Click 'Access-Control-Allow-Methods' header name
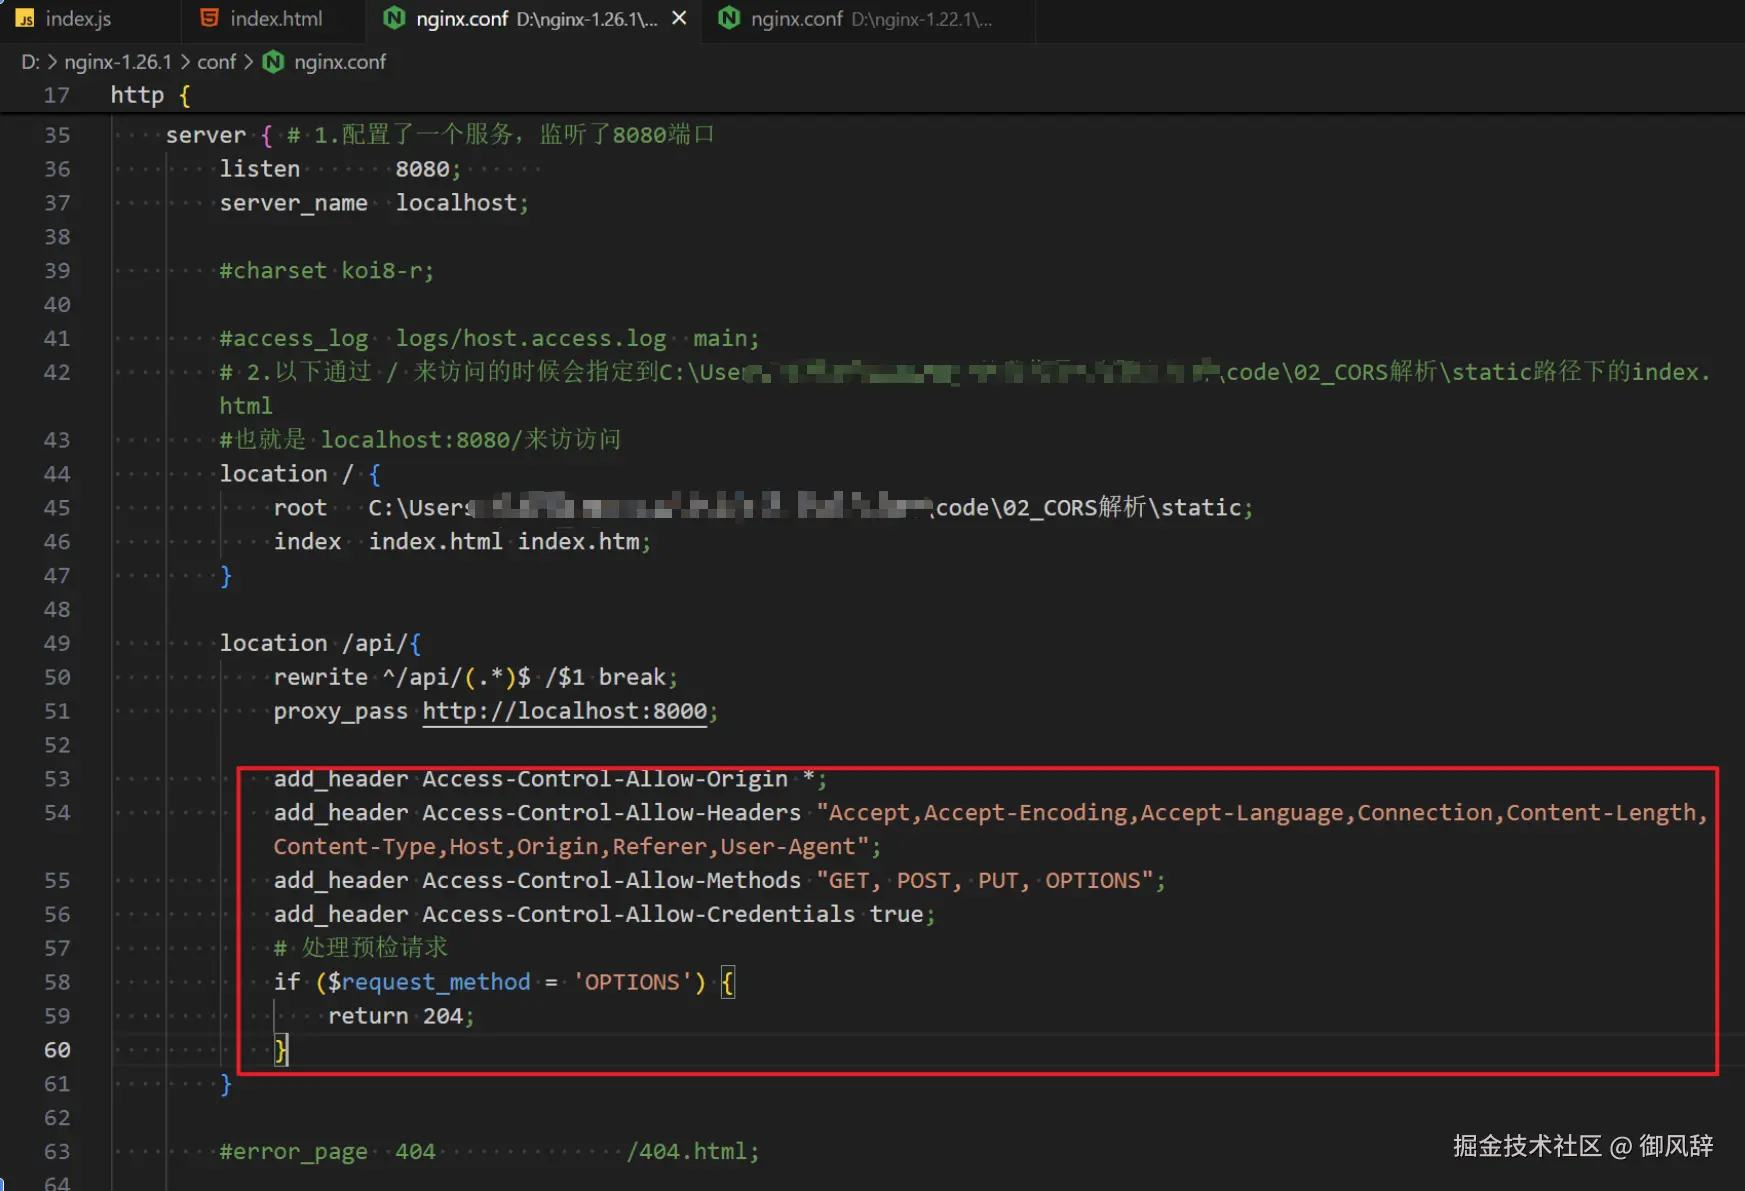 (612, 881)
